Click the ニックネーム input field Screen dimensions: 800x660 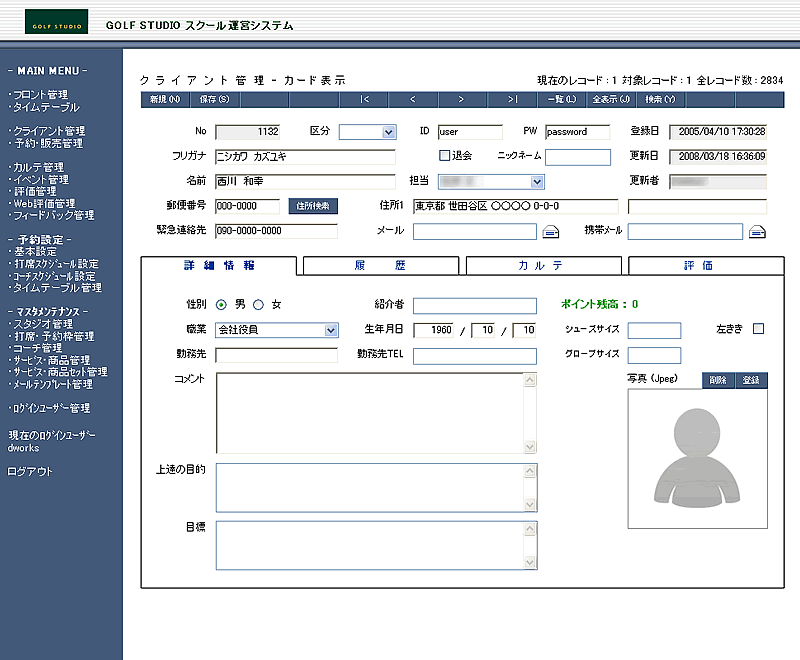[578, 157]
